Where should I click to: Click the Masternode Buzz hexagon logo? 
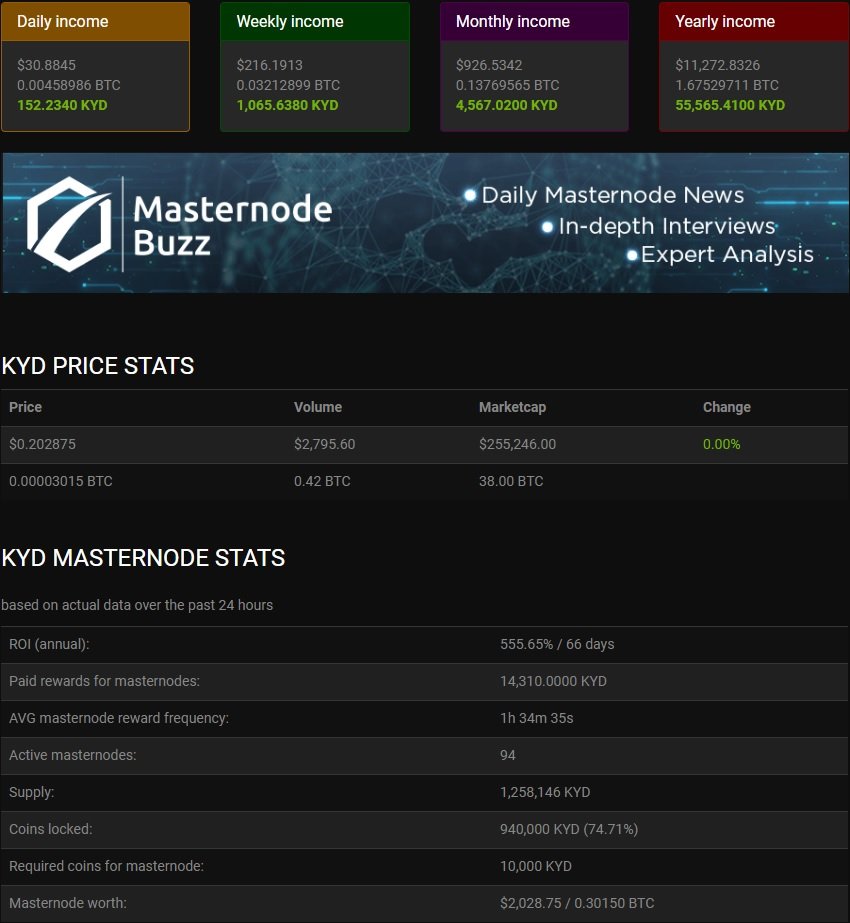(69, 224)
